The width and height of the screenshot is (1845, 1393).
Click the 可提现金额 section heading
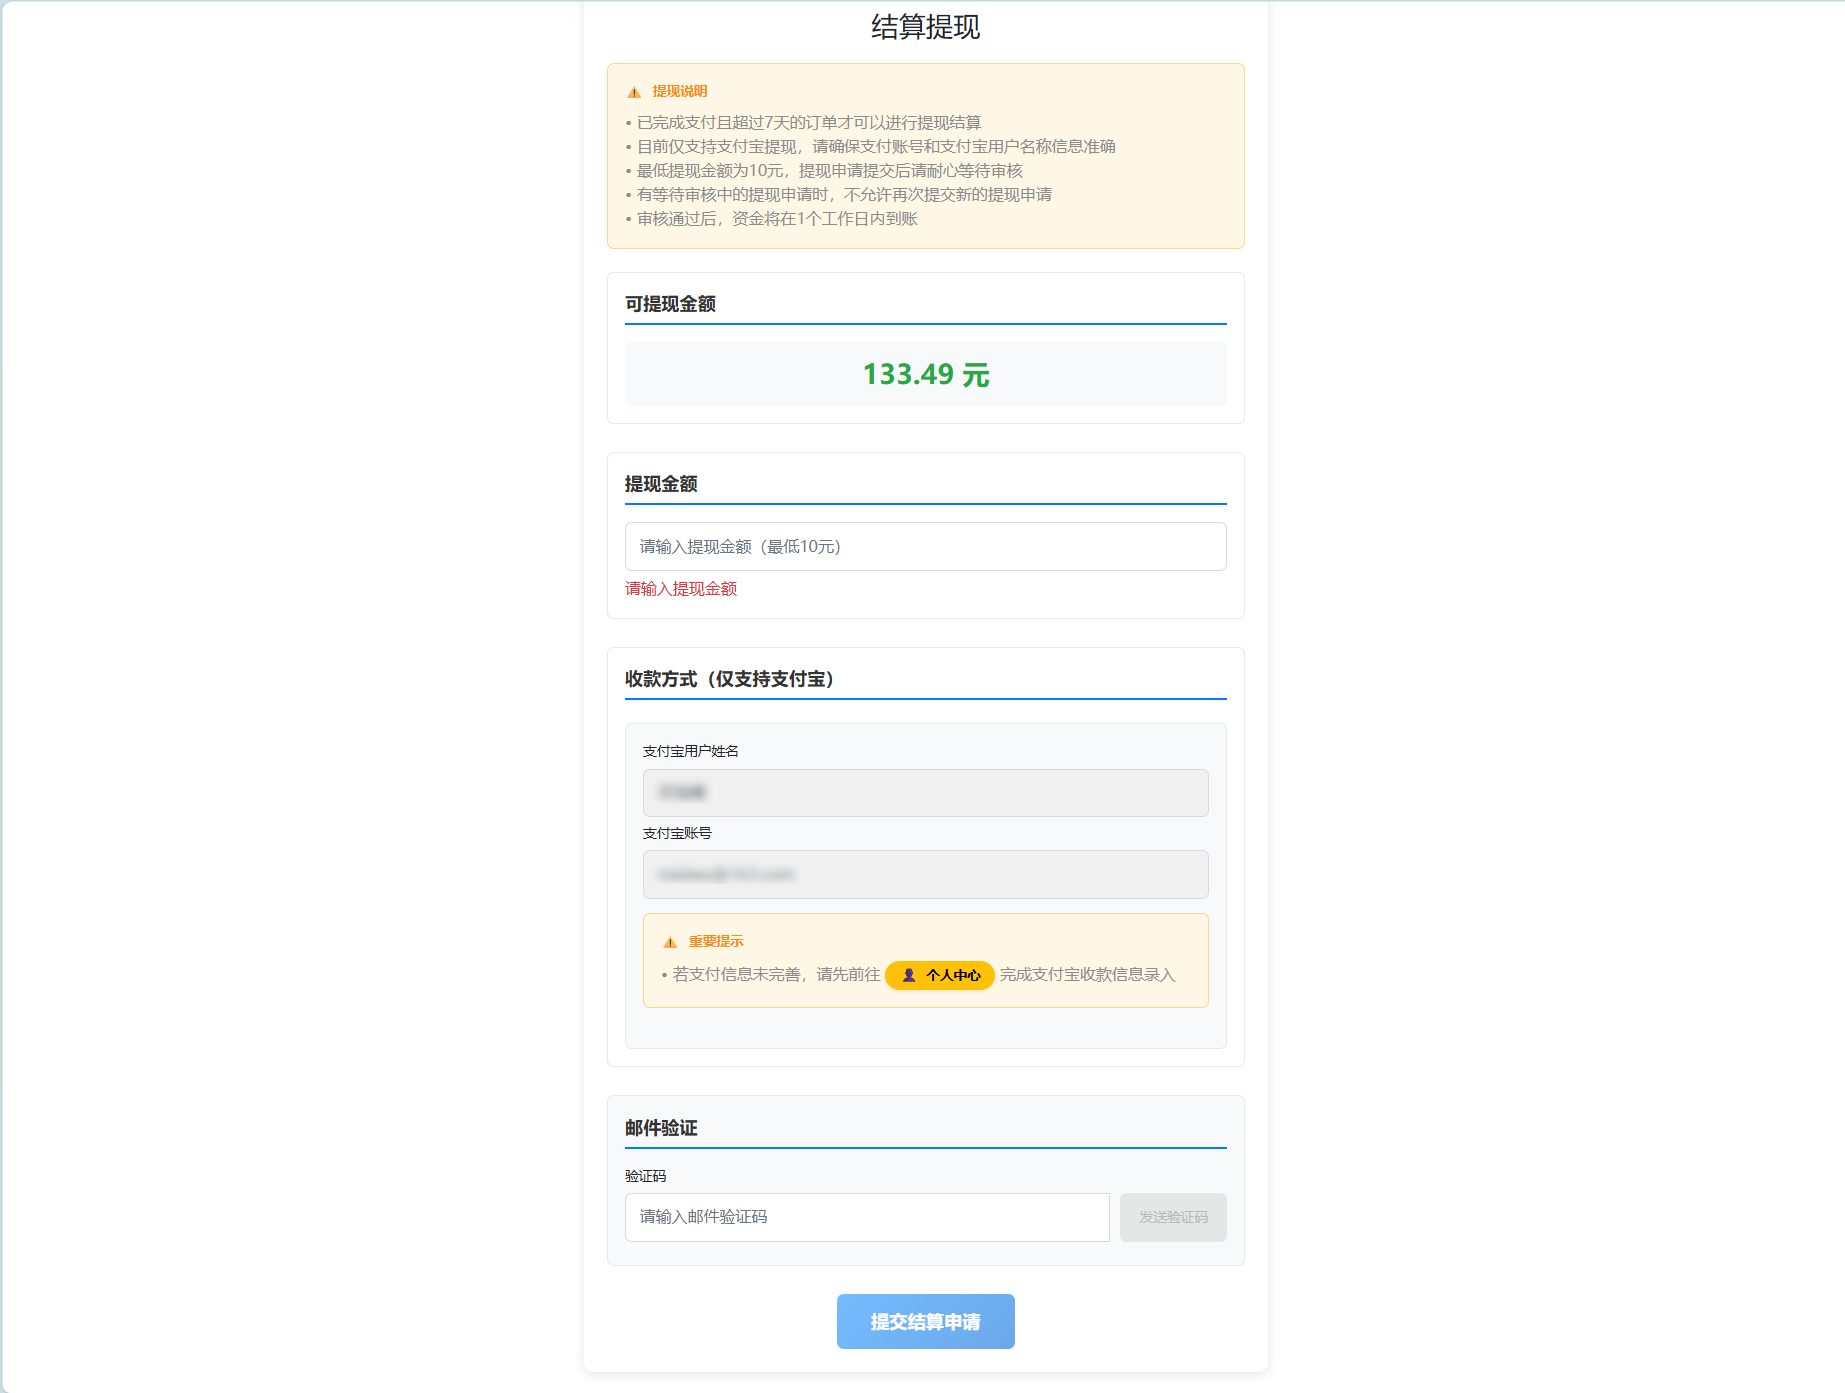[x=670, y=304]
